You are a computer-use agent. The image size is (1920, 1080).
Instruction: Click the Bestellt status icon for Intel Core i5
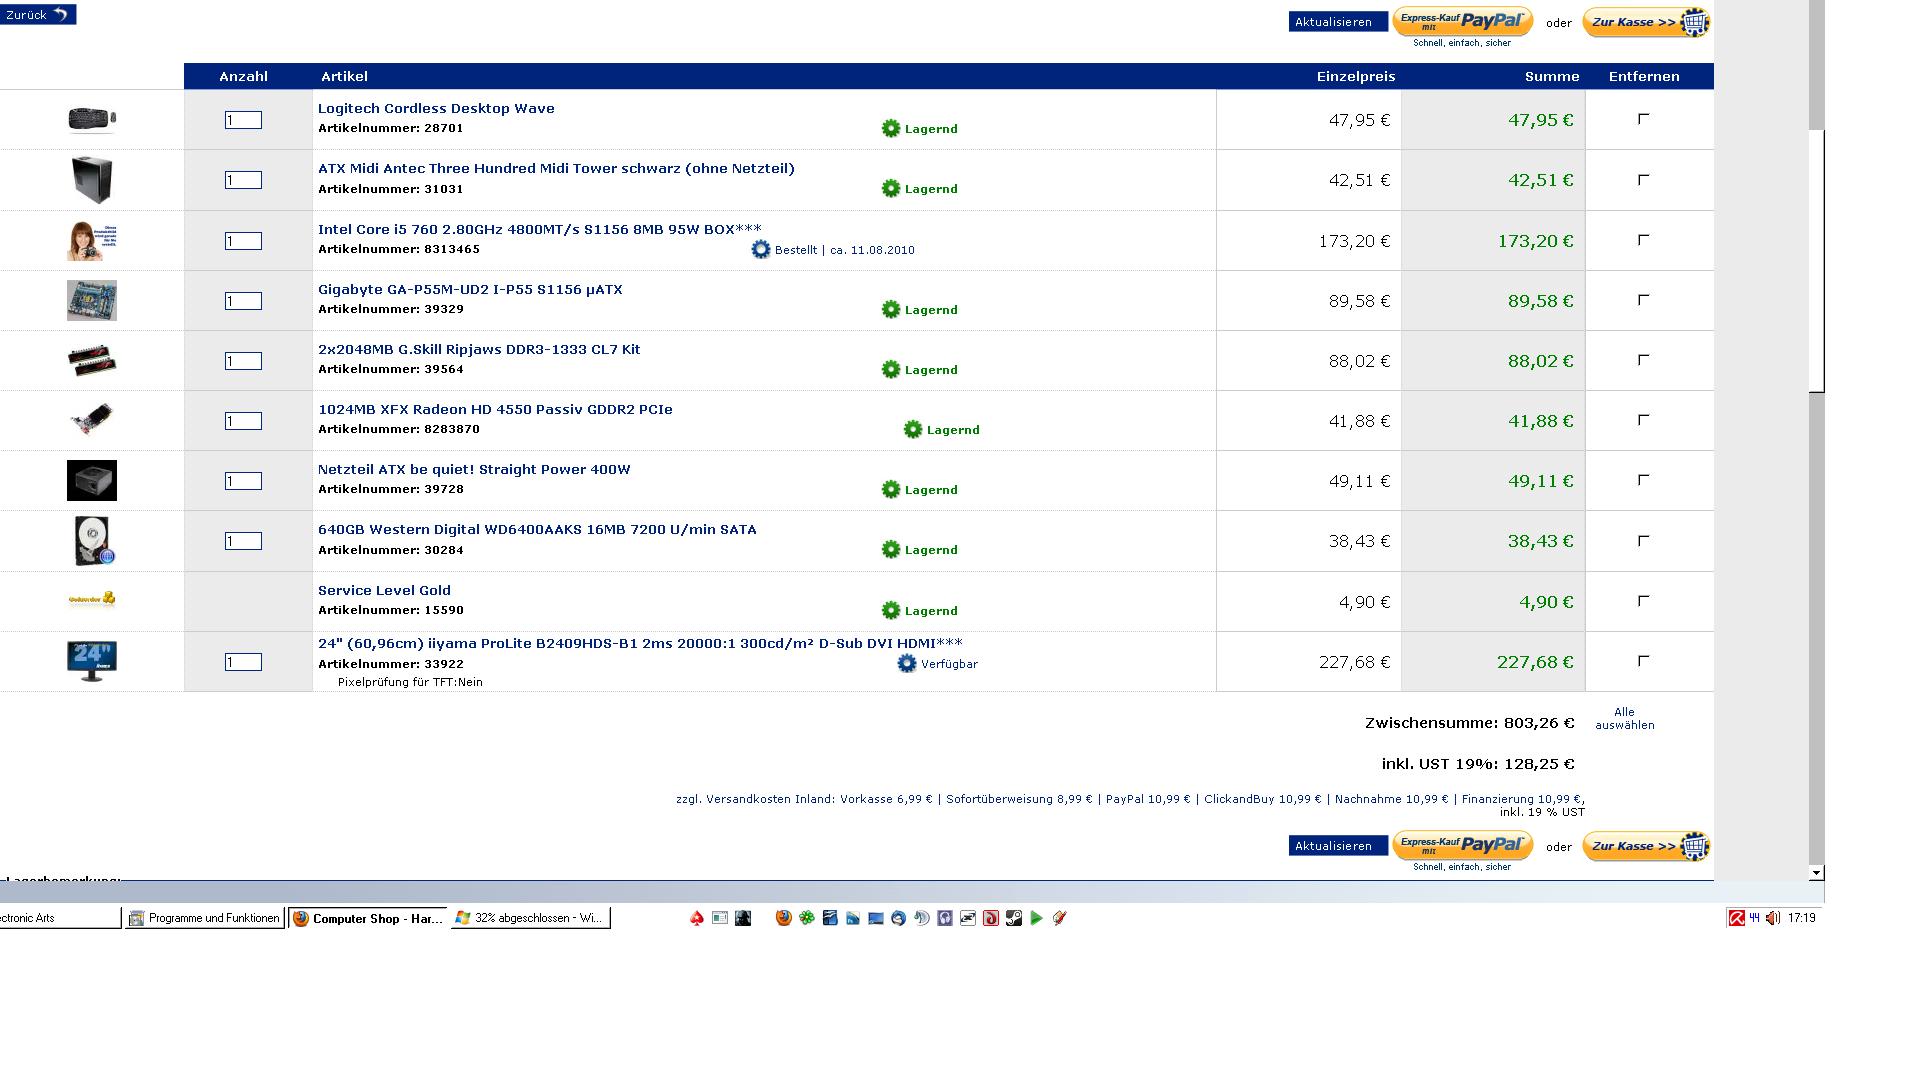[x=761, y=249]
